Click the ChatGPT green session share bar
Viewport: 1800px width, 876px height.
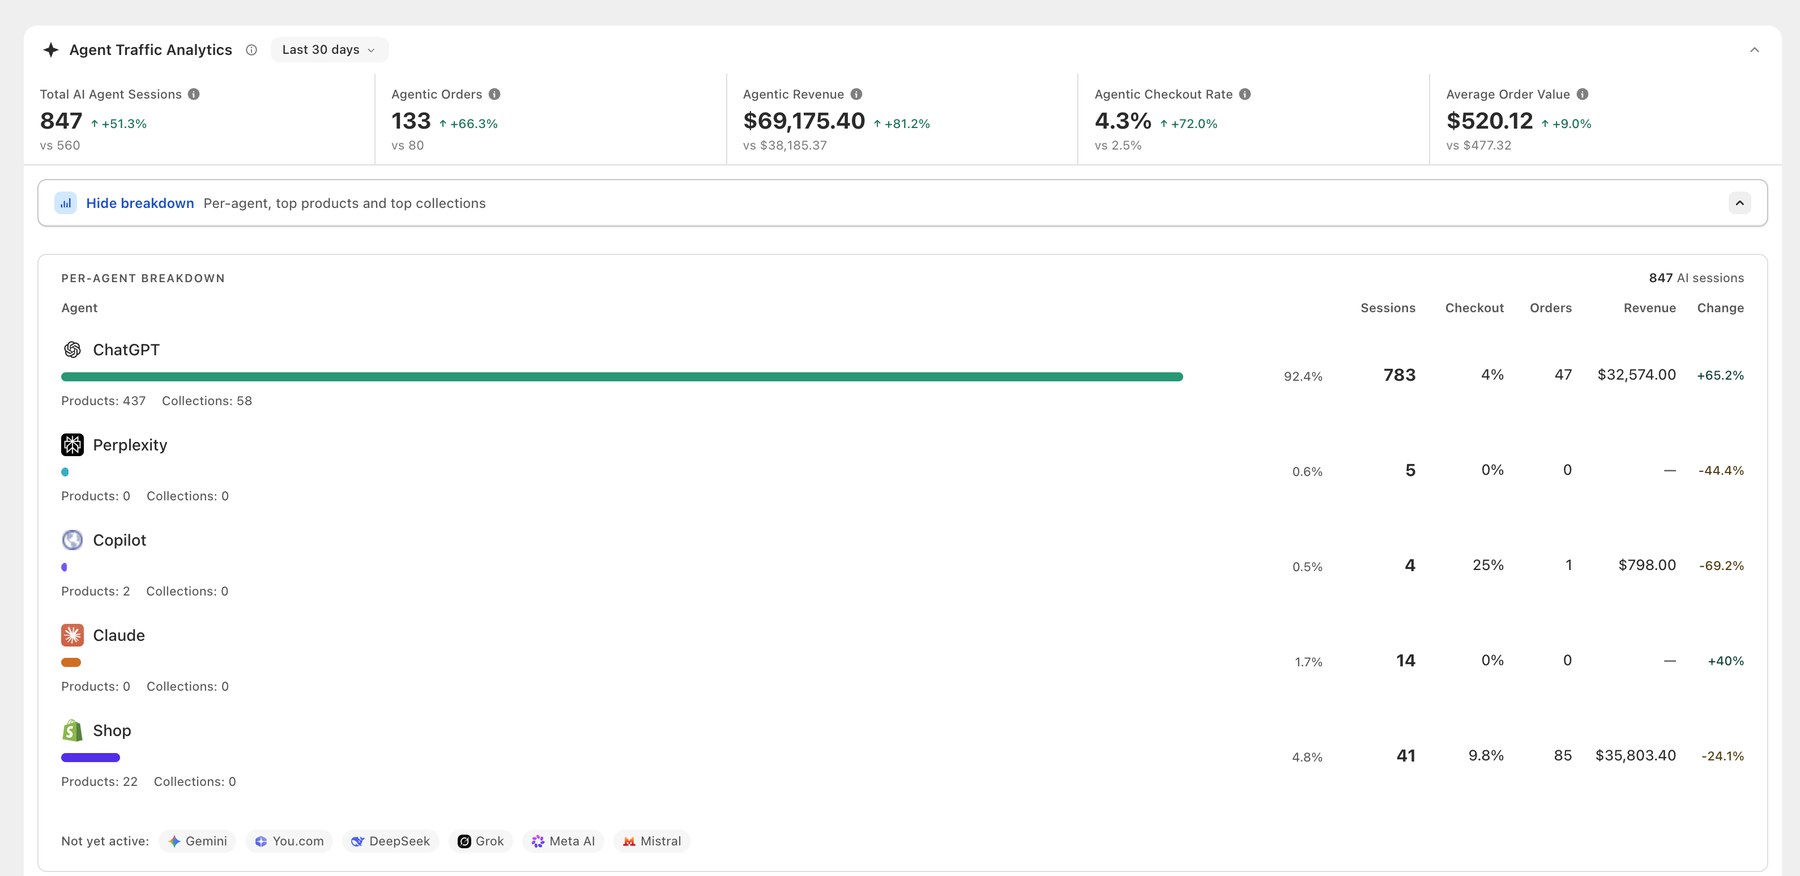(622, 377)
